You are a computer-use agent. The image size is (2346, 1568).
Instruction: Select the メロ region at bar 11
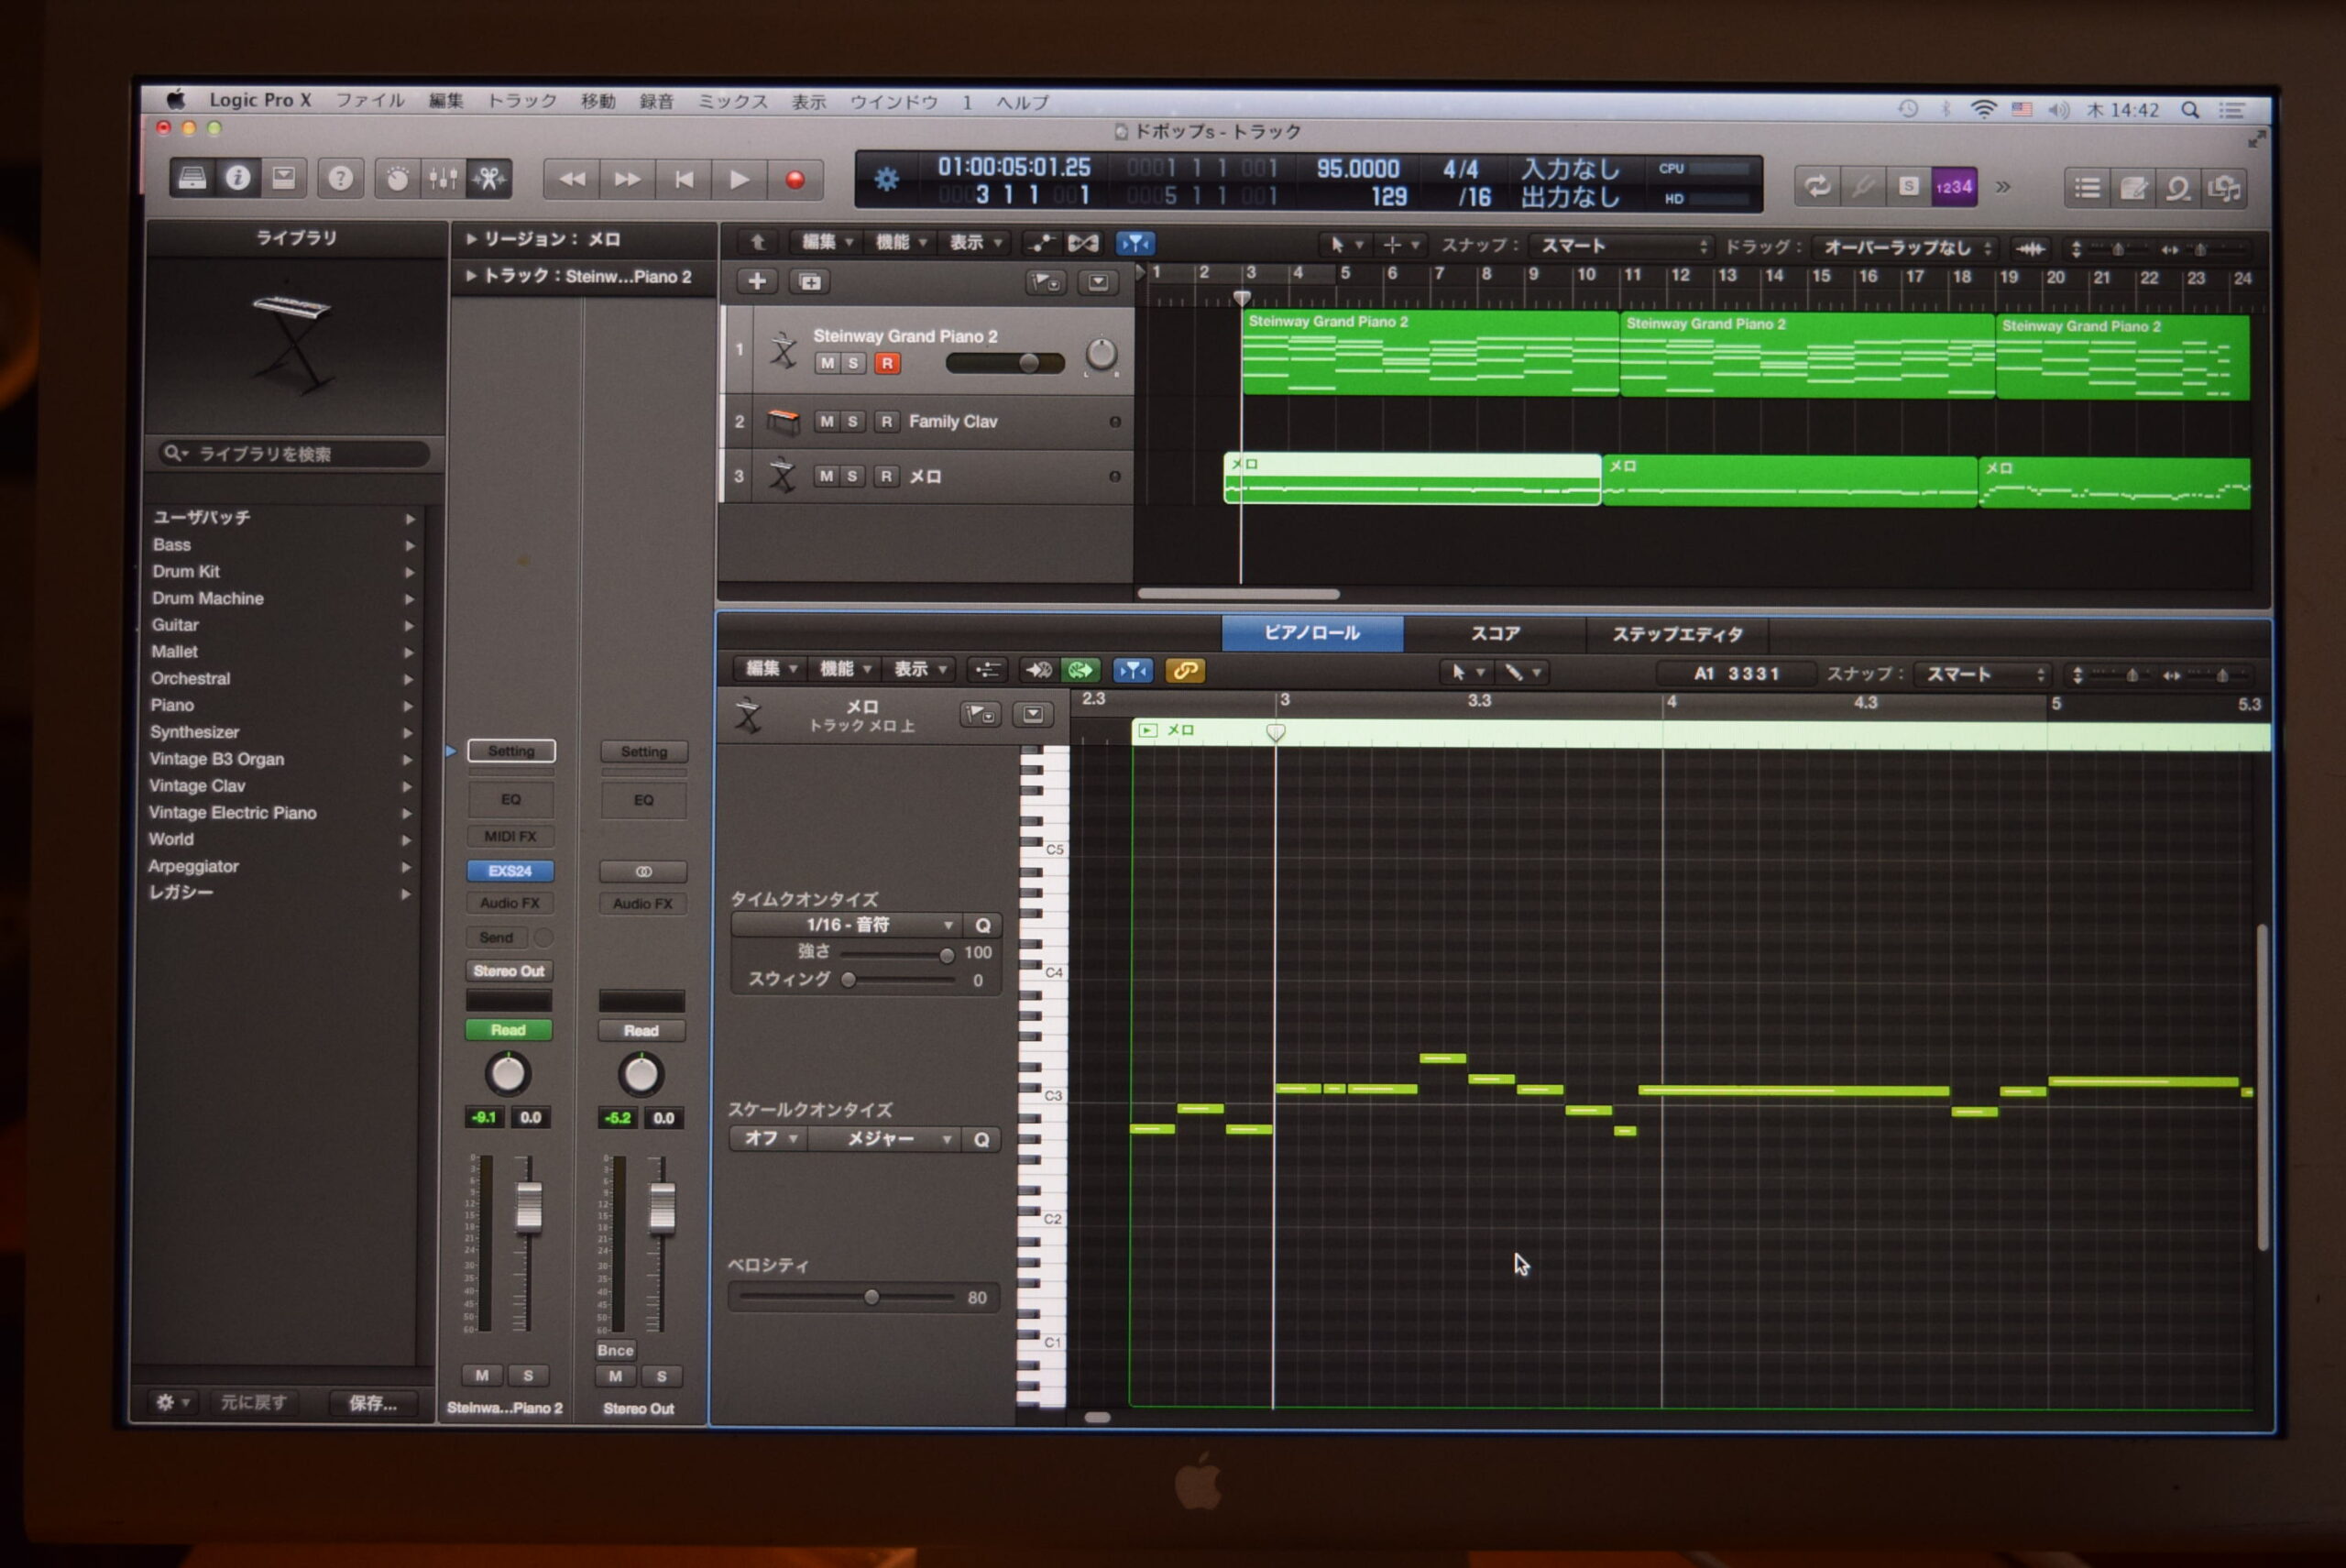[1789, 481]
